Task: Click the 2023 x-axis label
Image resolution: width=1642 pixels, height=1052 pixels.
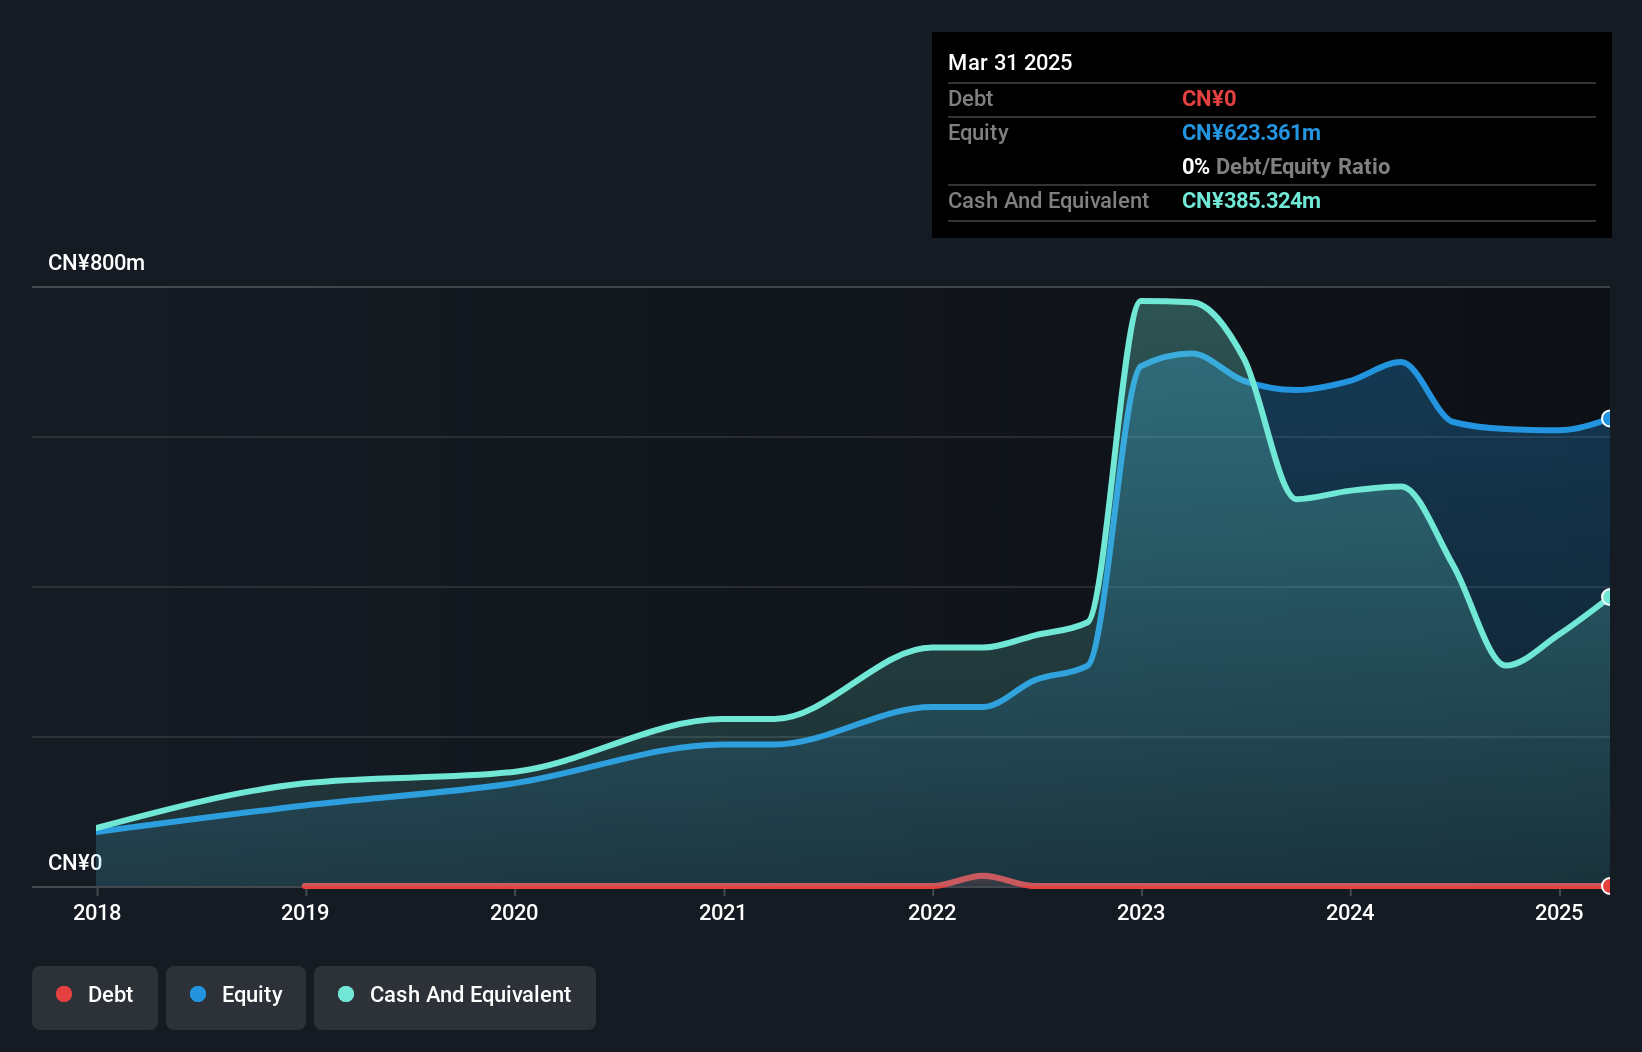Action: [x=1141, y=912]
